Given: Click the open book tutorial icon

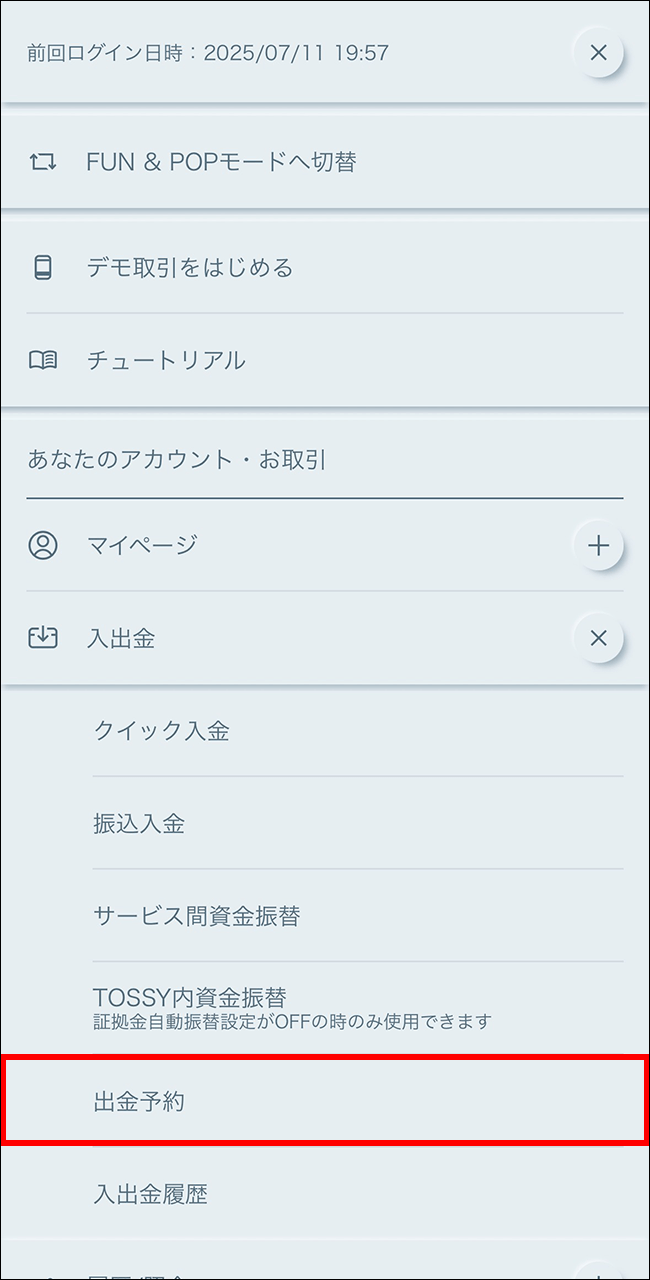Looking at the screenshot, I should 43,361.
